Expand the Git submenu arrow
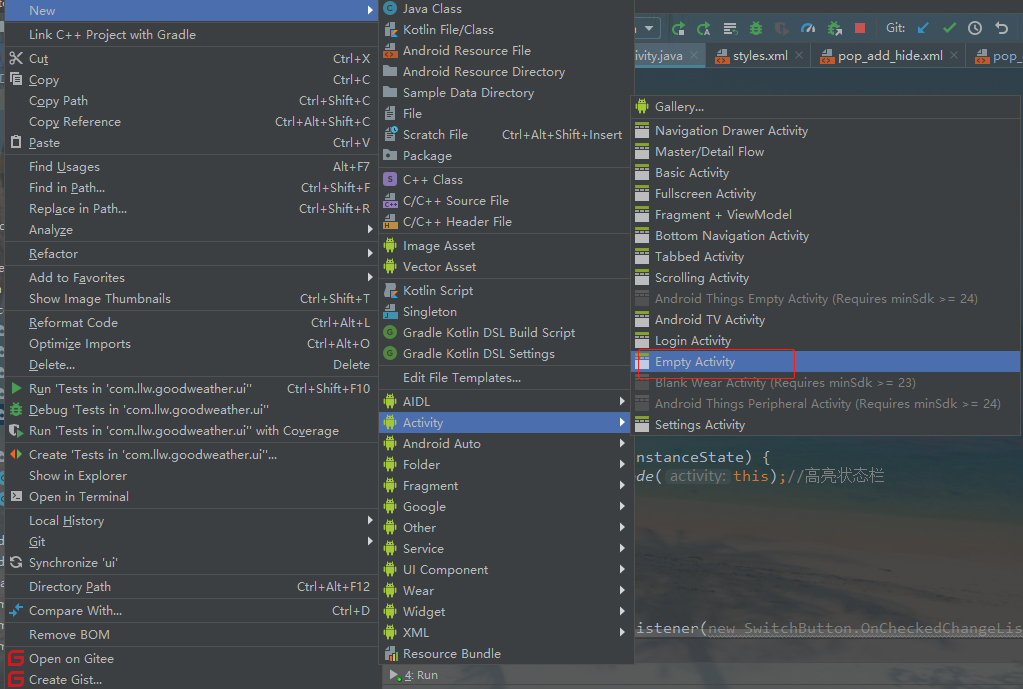 pos(370,542)
